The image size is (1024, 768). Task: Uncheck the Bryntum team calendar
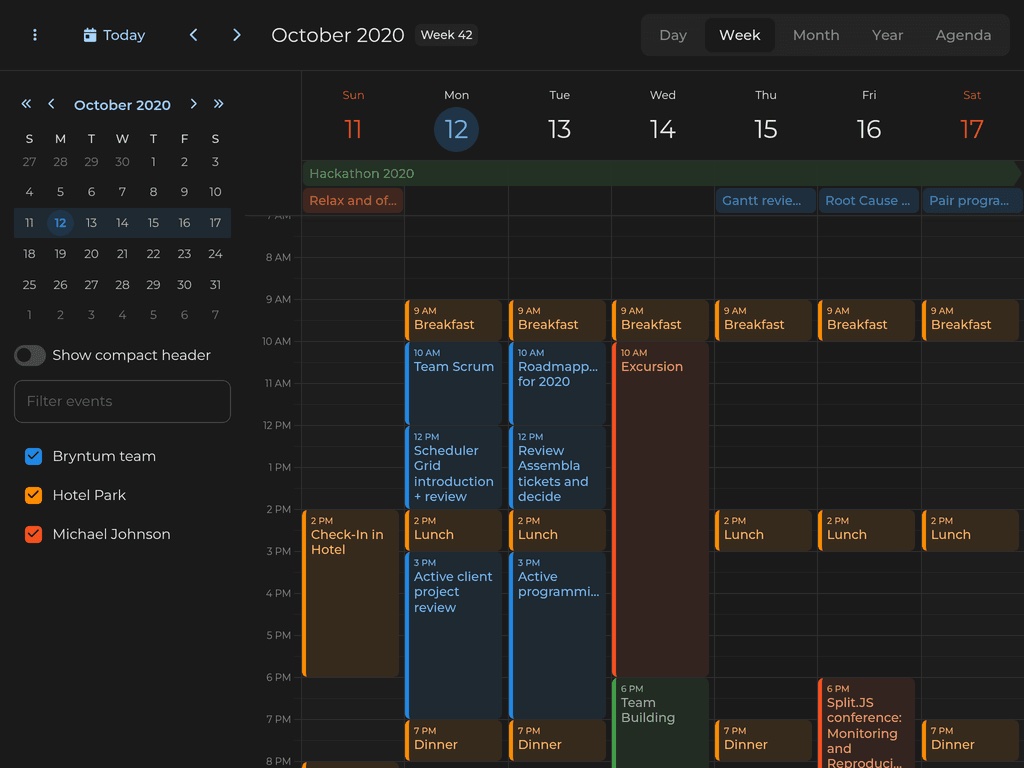pyautogui.click(x=33, y=456)
